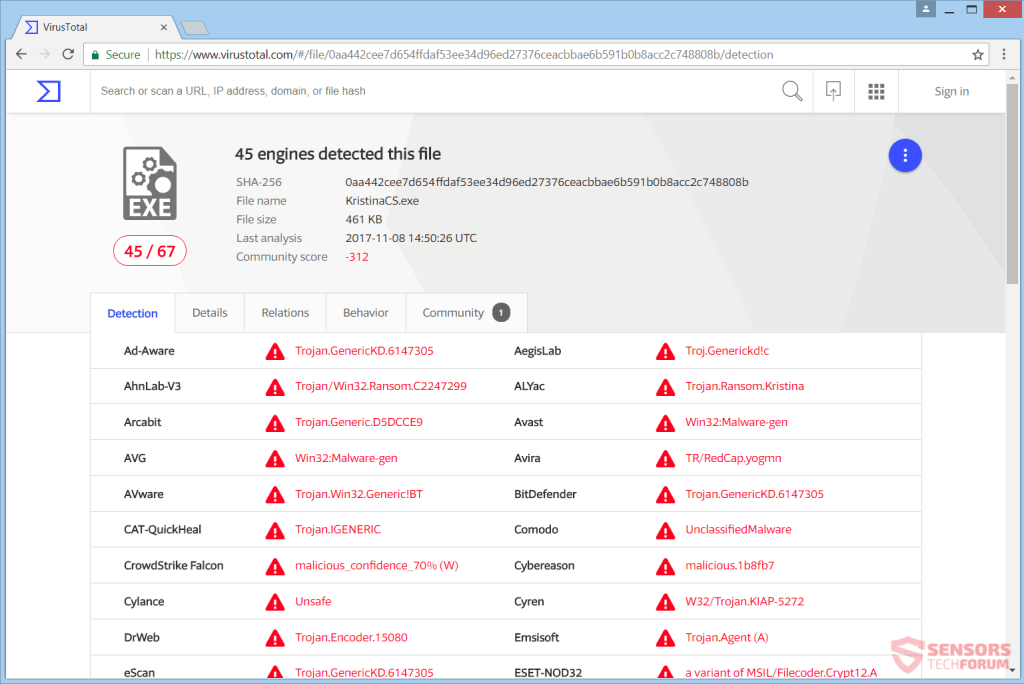Click the '45 engines detected this file' heading
This screenshot has width=1024, height=684.
338,154
